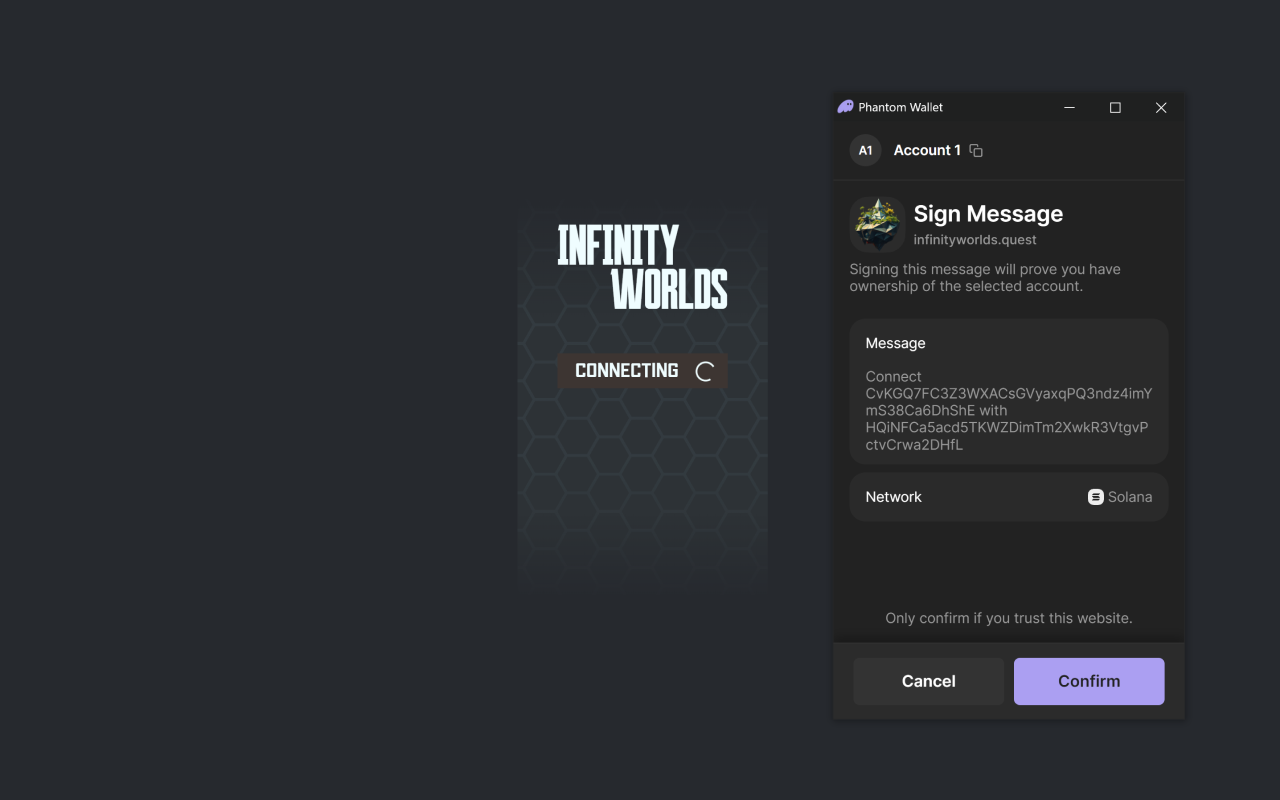Click the Sign Message heading

[x=988, y=214]
